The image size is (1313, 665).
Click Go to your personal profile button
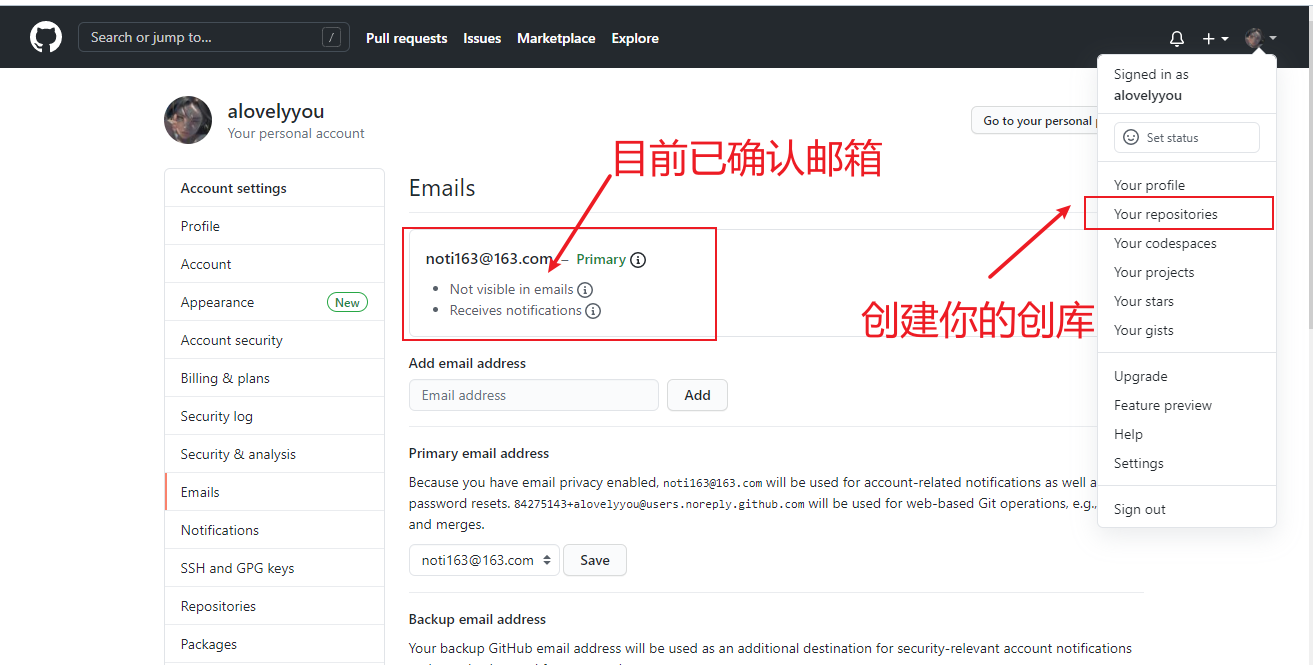point(1035,121)
